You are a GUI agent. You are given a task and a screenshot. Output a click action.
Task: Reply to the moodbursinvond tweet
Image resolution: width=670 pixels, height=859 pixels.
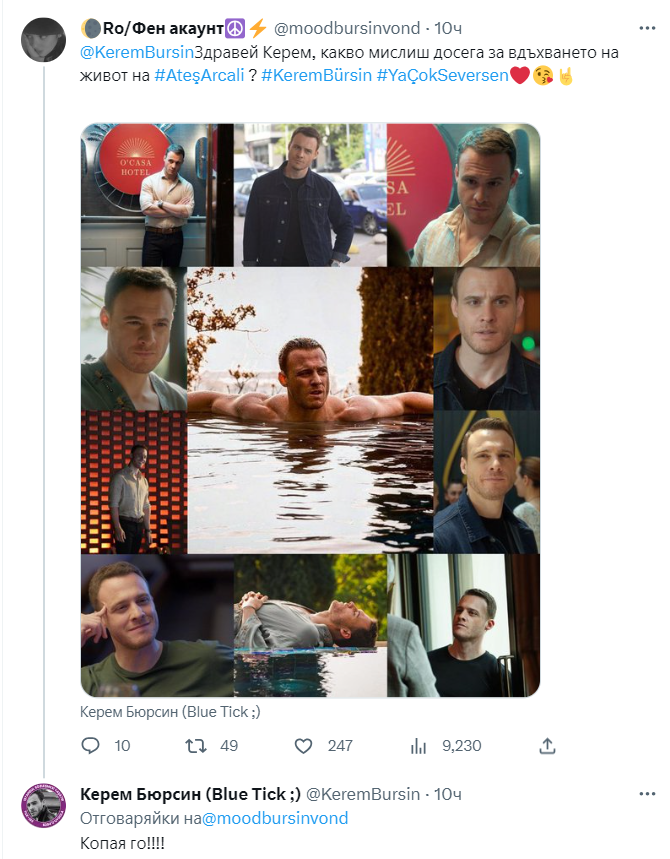[91, 746]
